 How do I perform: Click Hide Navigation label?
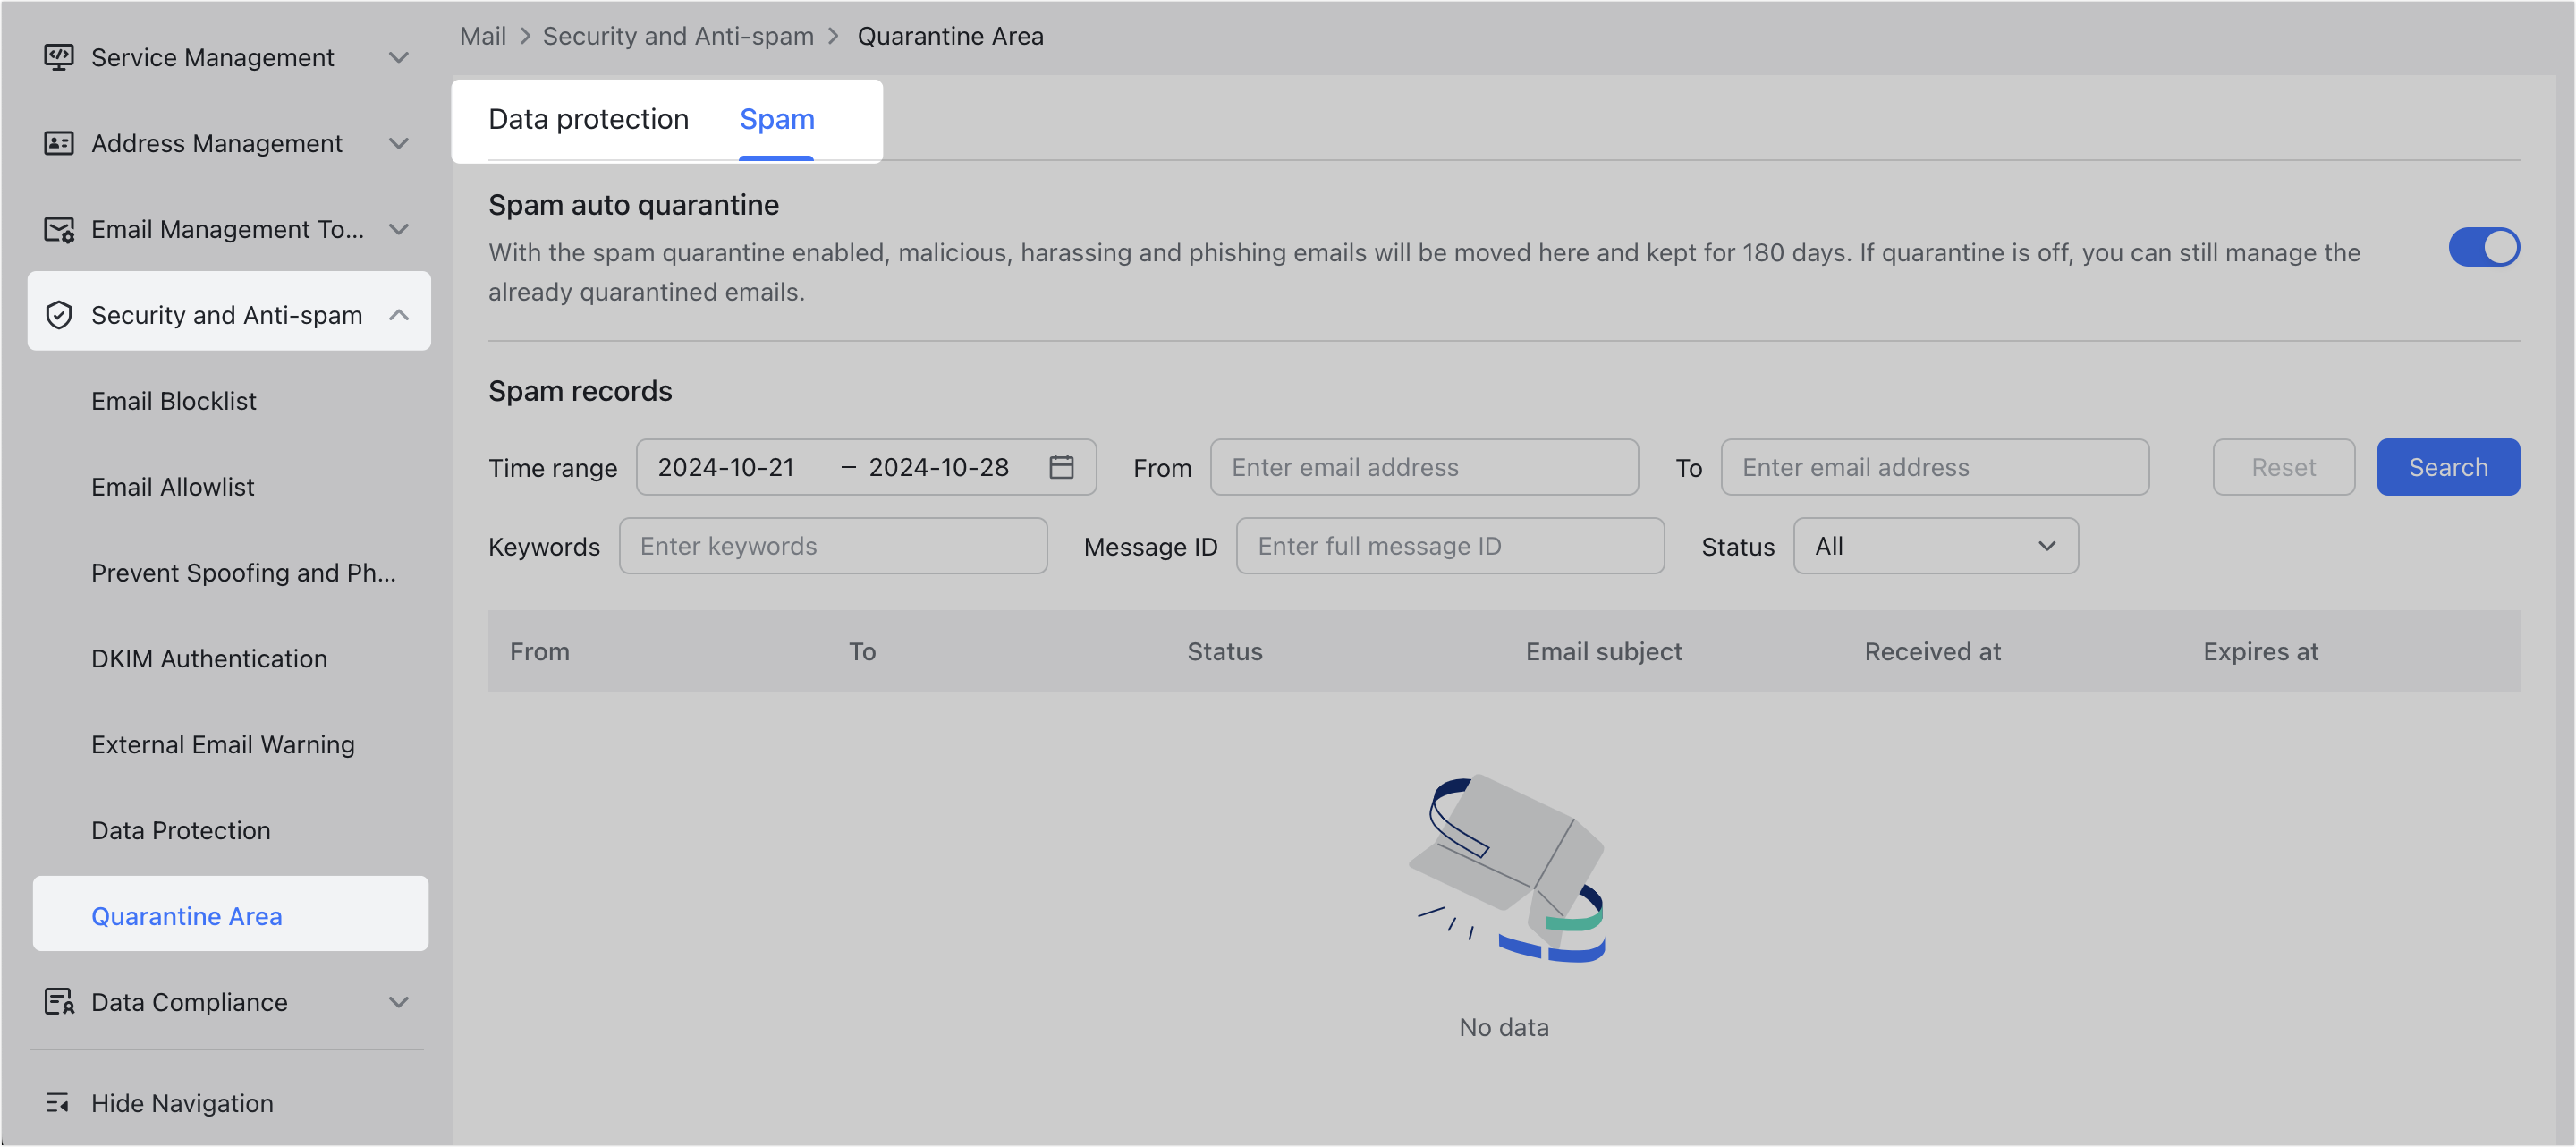tap(182, 1103)
